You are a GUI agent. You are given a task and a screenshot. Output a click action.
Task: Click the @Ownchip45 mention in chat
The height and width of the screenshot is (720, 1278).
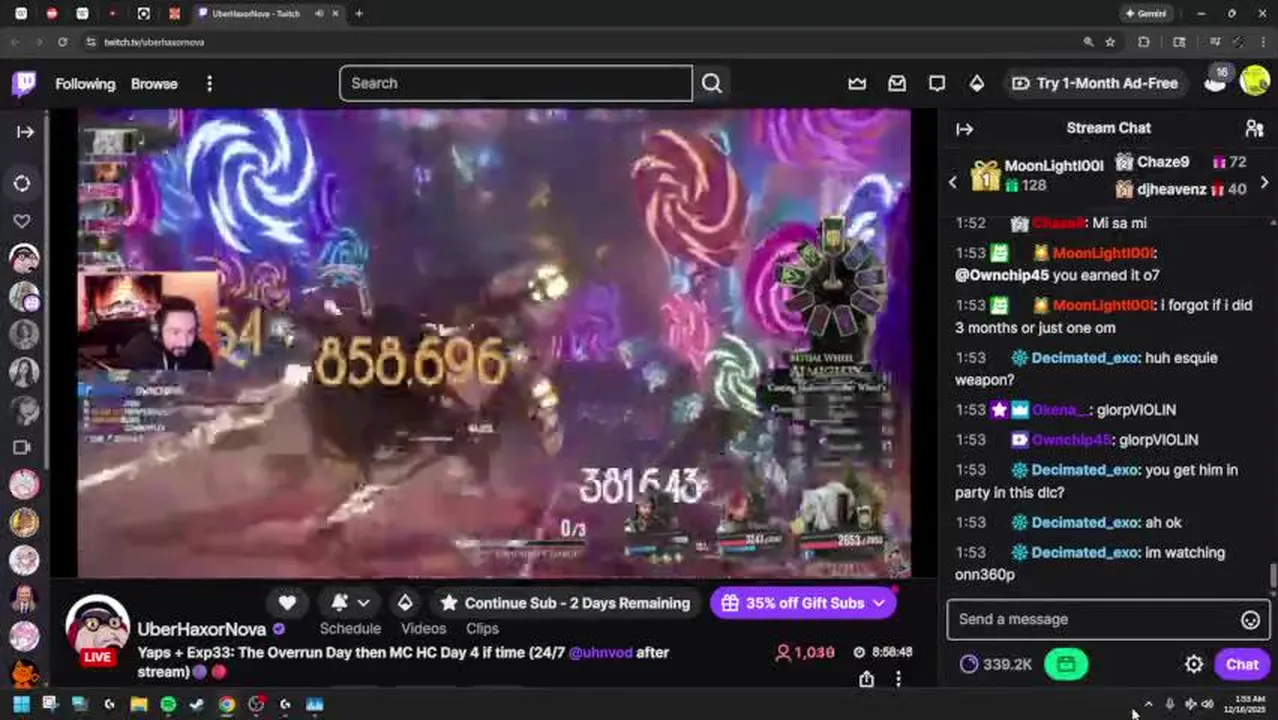pyautogui.click(x=1001, y=275)
